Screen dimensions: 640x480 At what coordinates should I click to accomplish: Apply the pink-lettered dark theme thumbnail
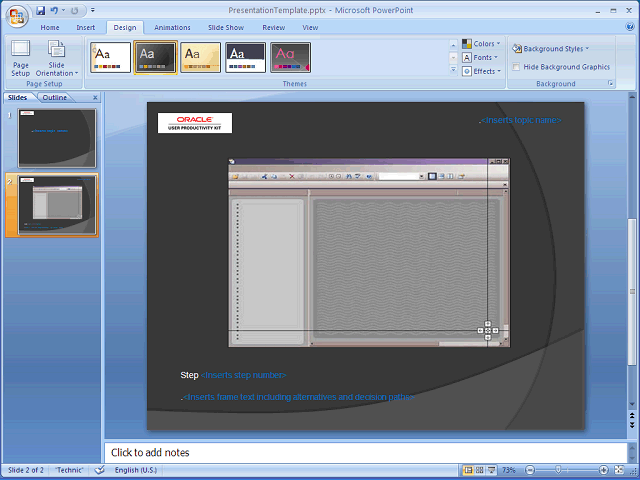point(290,57)
